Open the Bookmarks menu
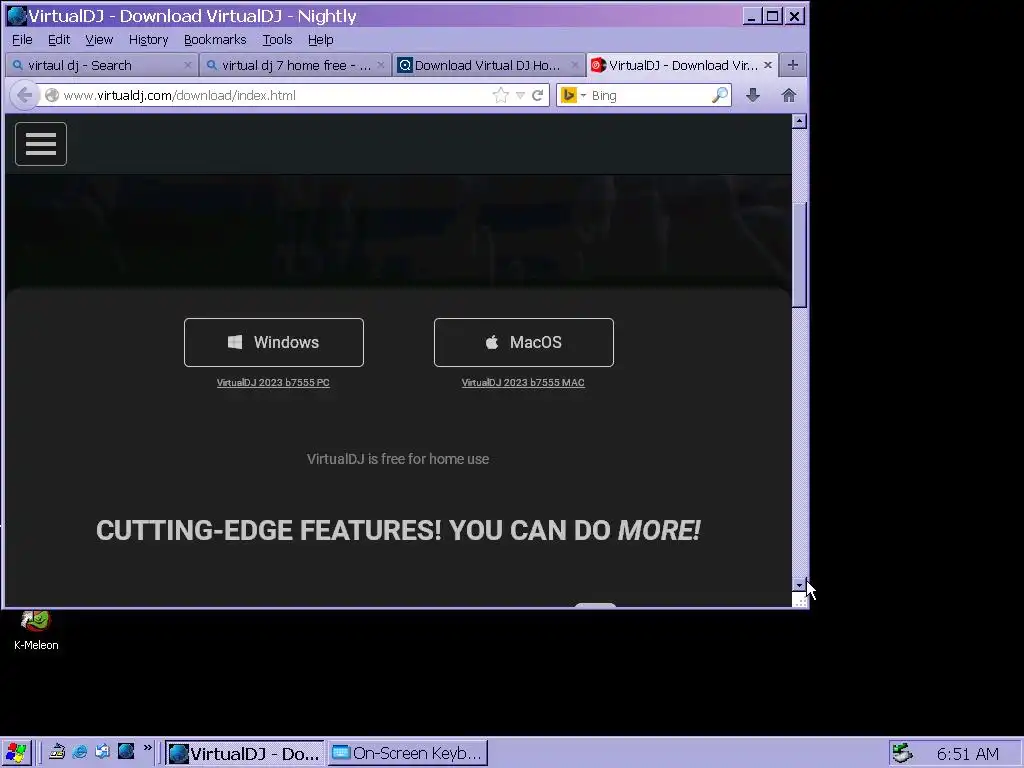The height and width of the screenshot is (768, 1024). click(x=215, y=40)
